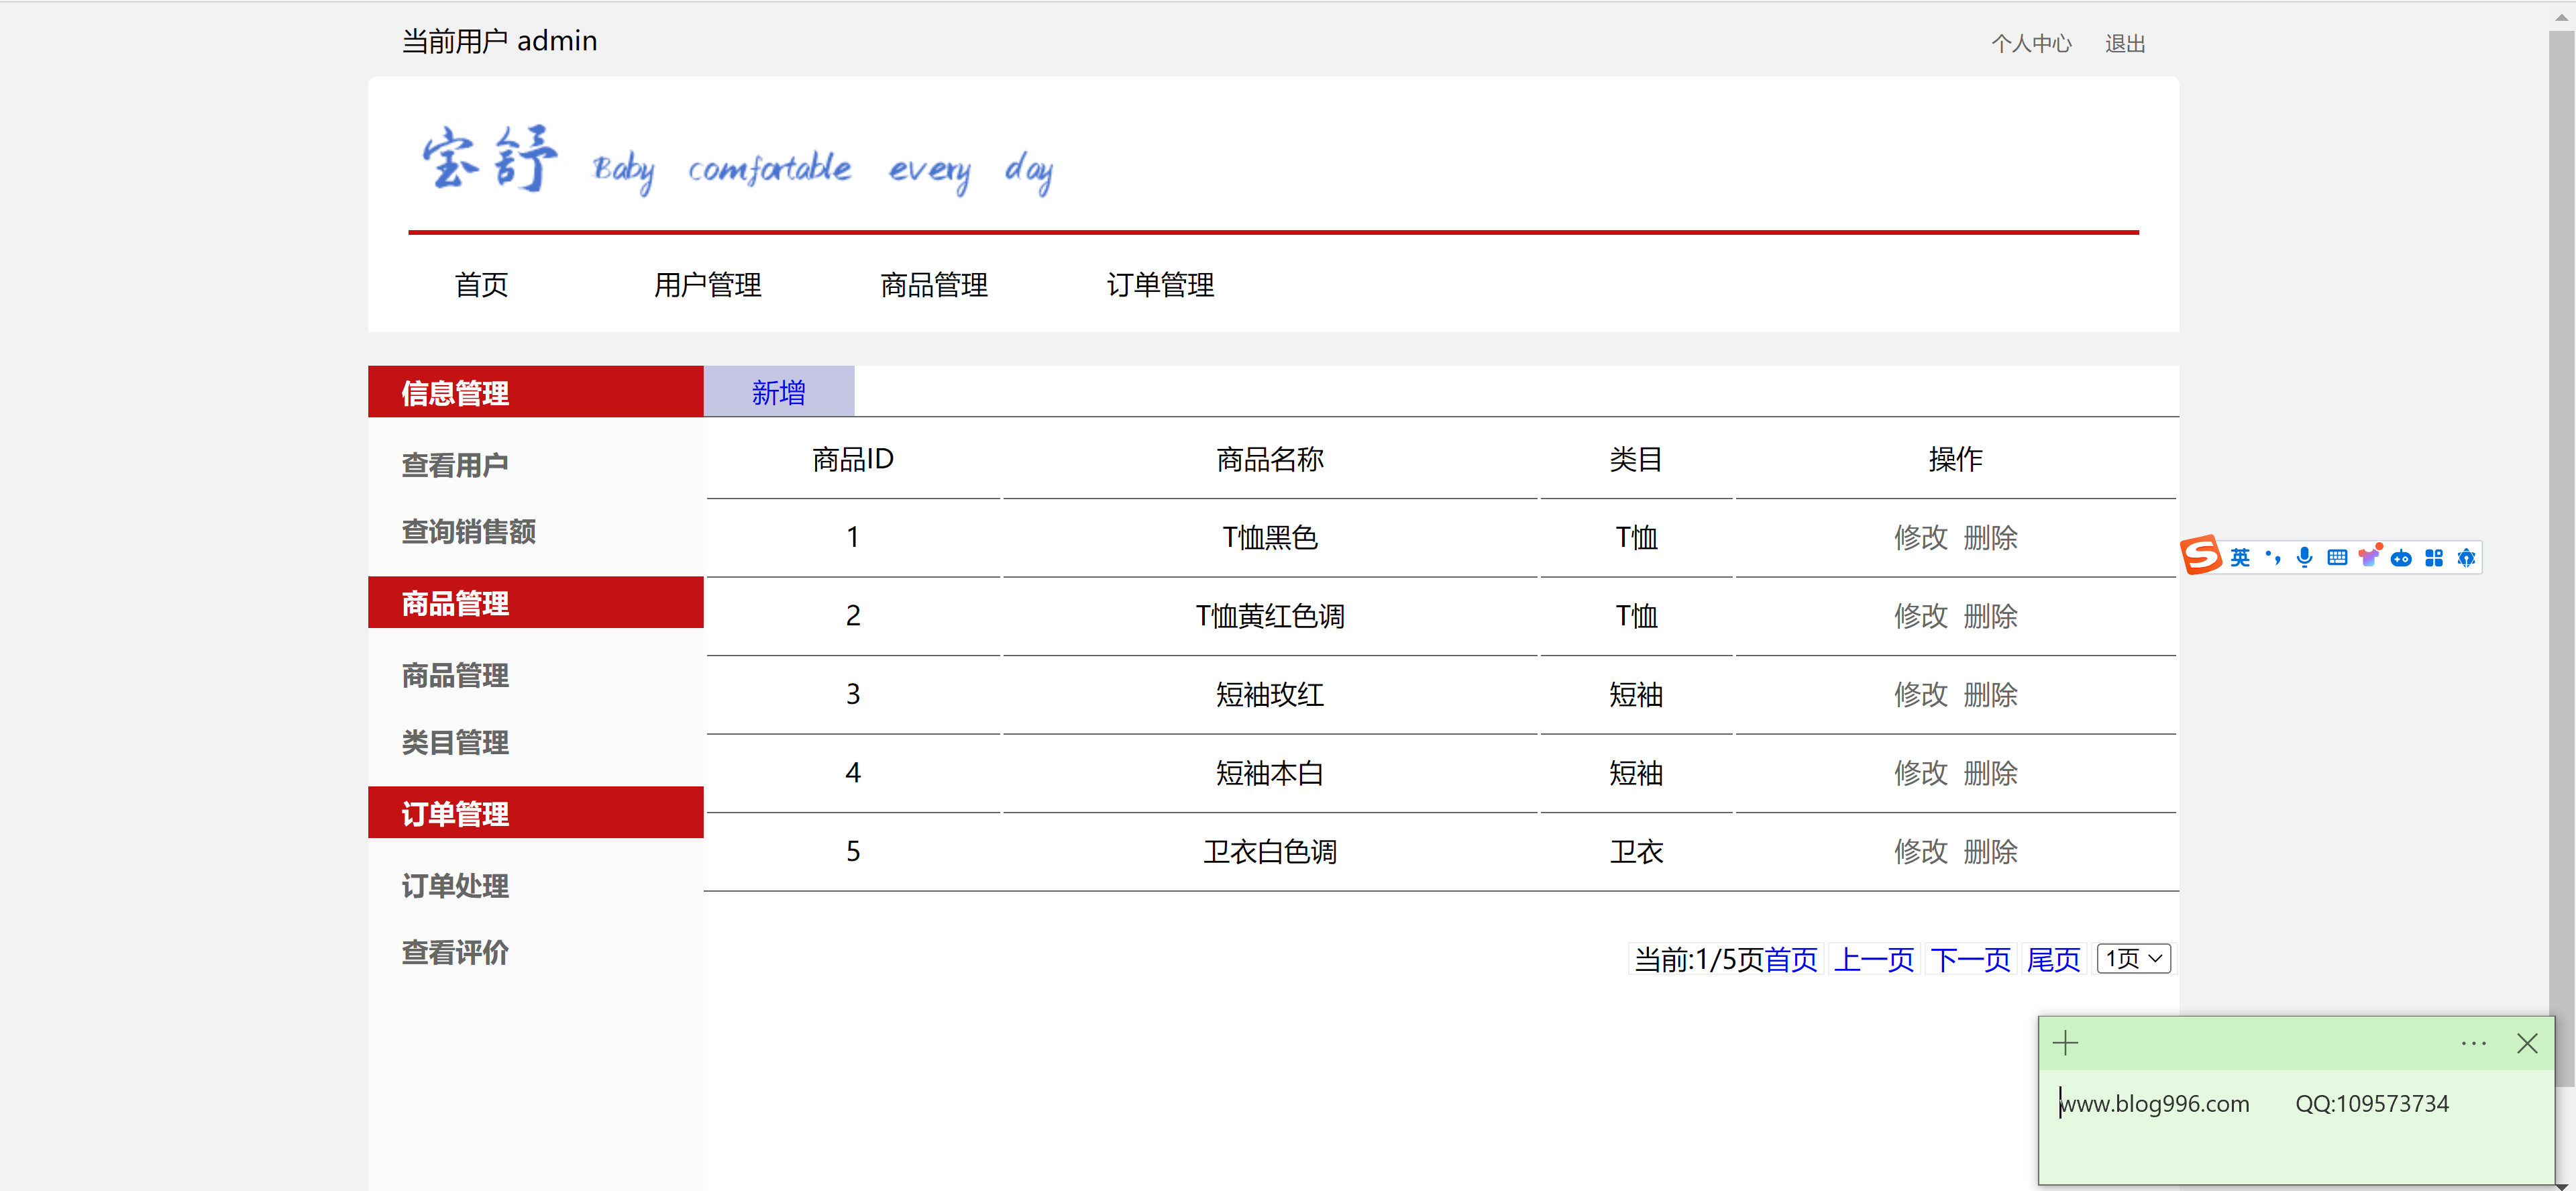Click 删除 for product T恤黑色
The image size is (2576, 1191).
click(x=1990, y=538)
